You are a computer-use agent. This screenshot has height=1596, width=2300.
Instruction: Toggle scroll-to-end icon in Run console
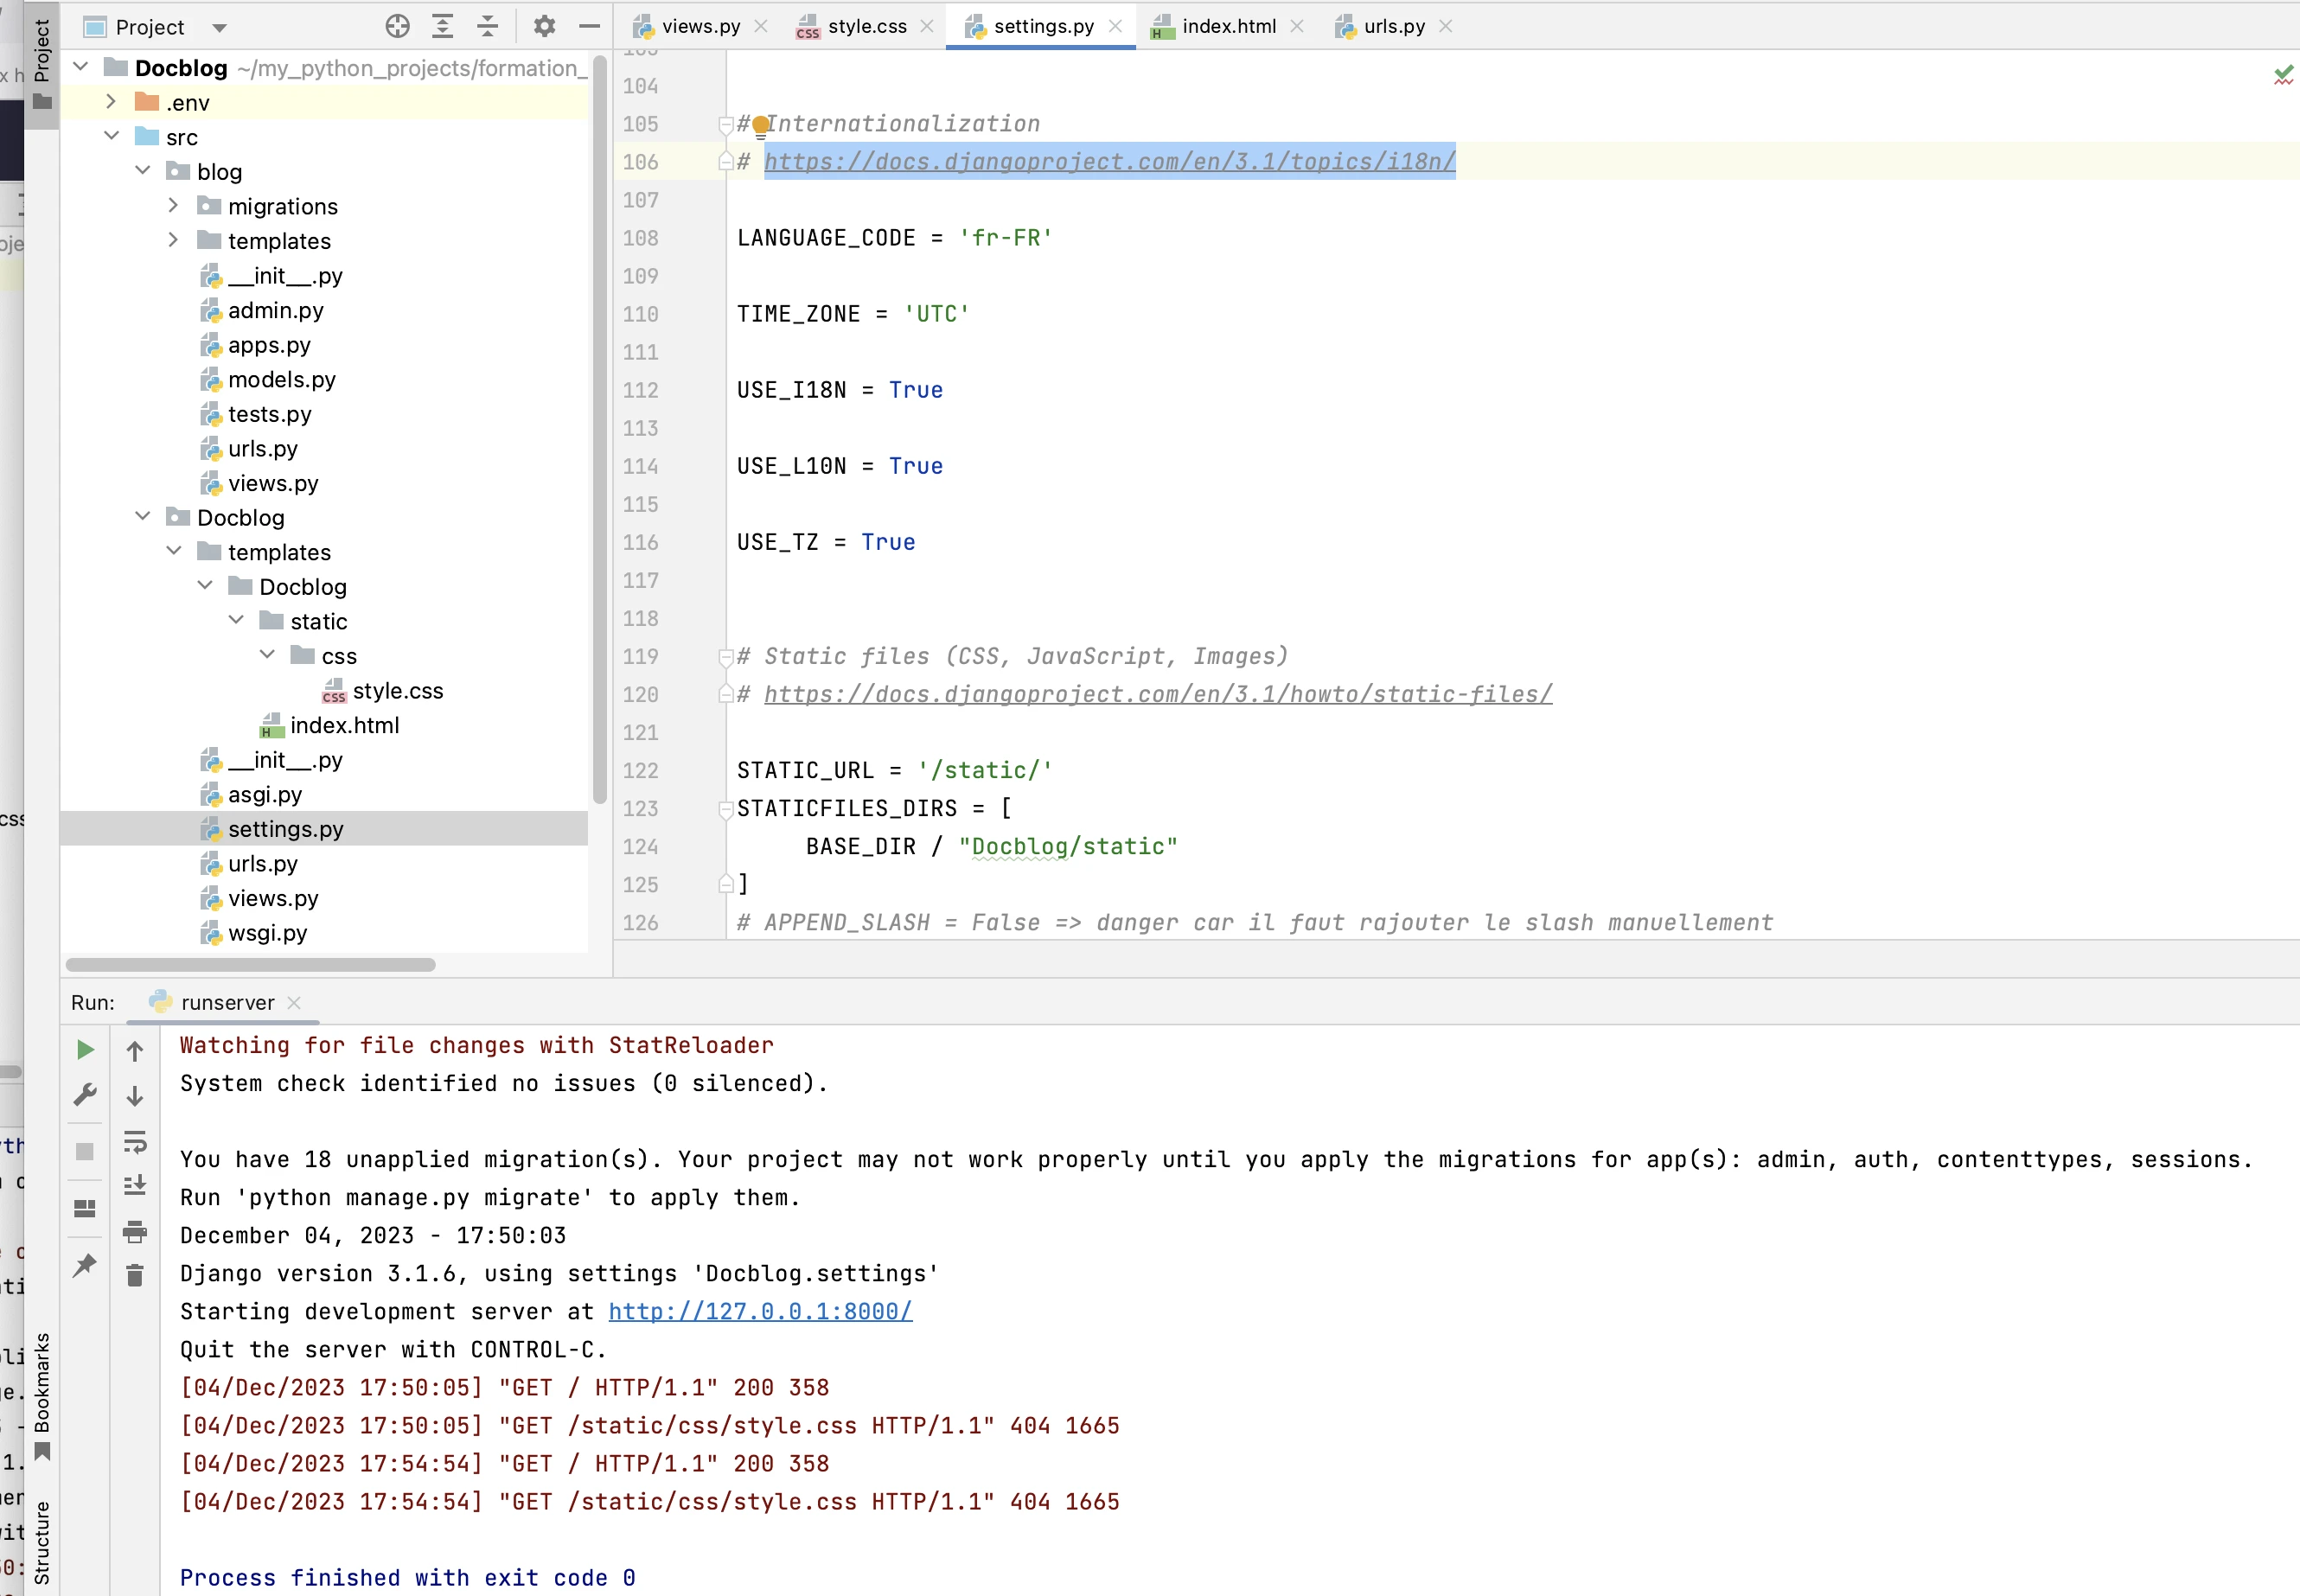tap(135, 1185)
